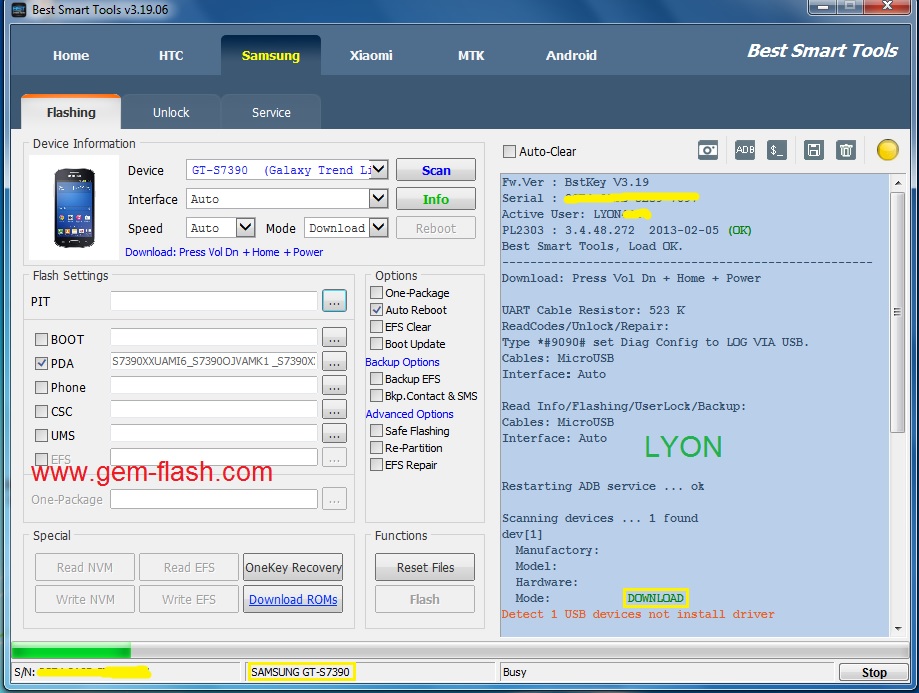Viewport: 919px width, 693px height.
Task: Open the Speed dropdown
Action: 245,227
